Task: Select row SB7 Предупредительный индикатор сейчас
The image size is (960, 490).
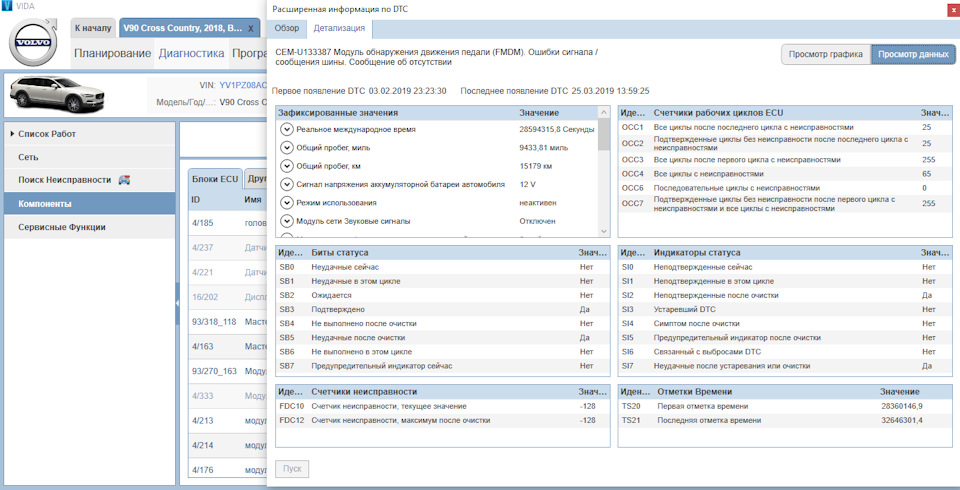Action: click(x=443, y=366)
